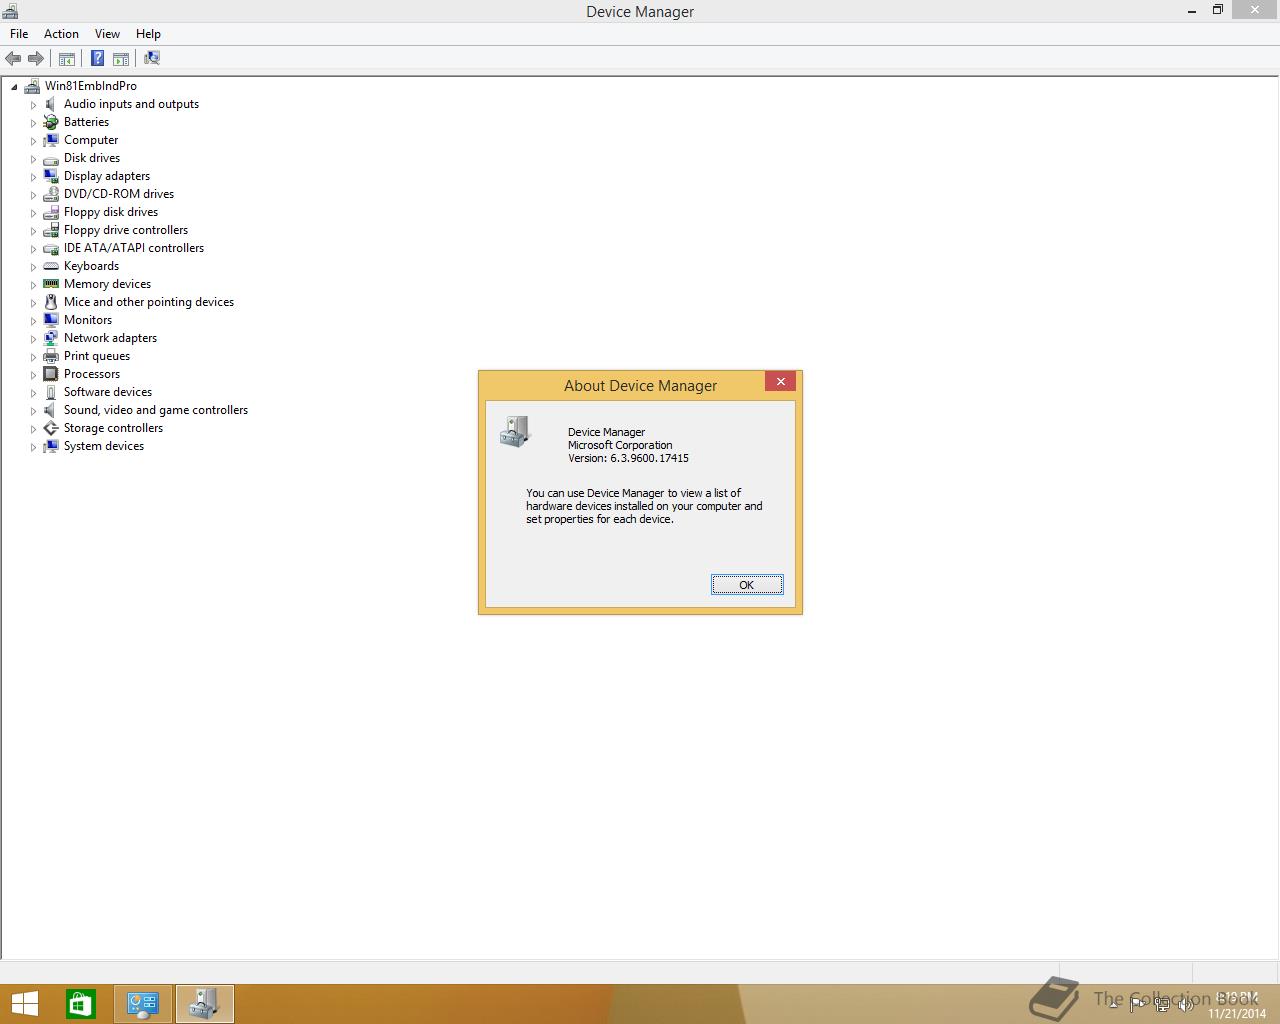Open the File menu
The height and width of the screenshot is (1024, 1280).
click(x=19, y=34)
